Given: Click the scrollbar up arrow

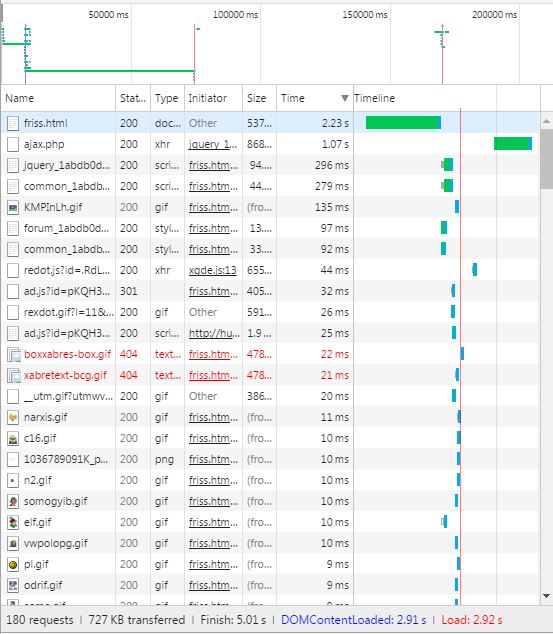Looking at the screenshot, I should pos(546,121).
